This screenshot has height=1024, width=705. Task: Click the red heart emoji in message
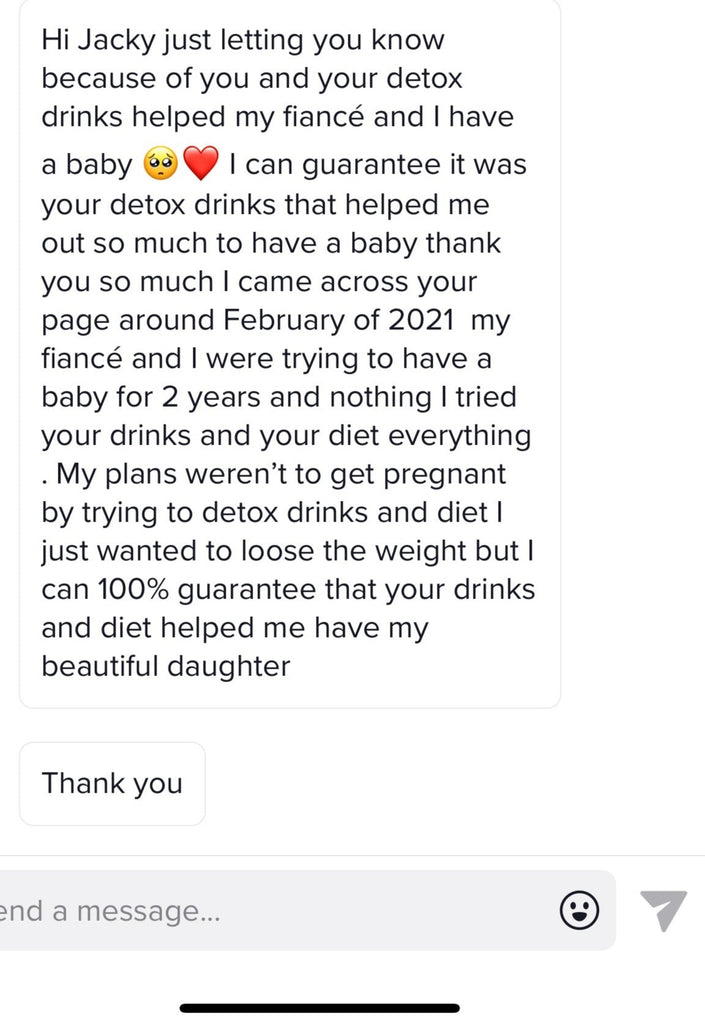[x=201, y=164]
